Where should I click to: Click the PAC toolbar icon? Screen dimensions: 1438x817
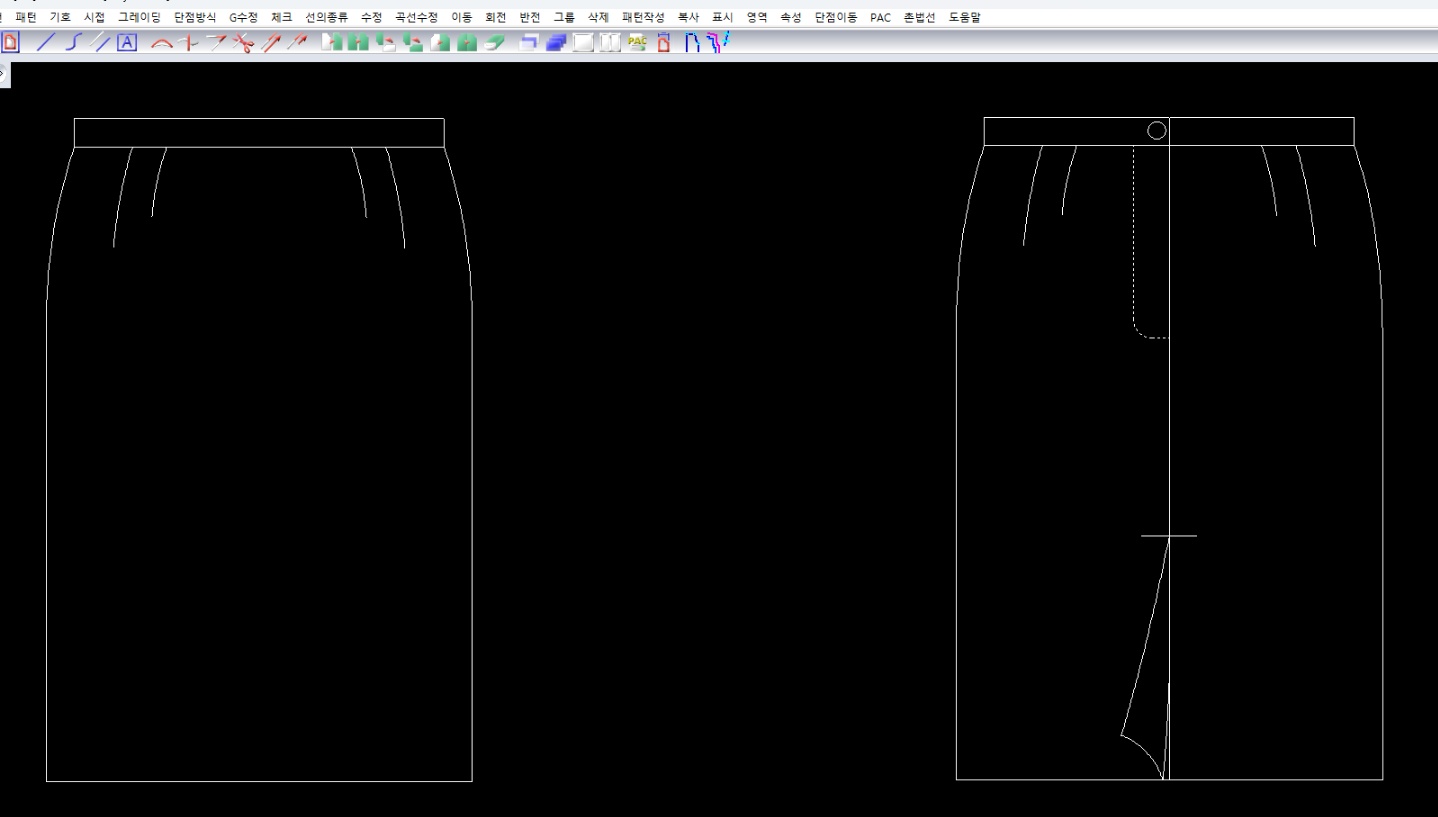(637, 42)
